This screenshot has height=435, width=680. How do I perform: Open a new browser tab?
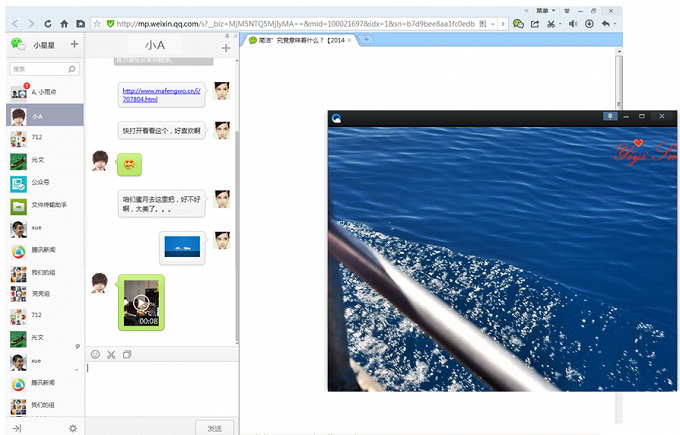366,39
